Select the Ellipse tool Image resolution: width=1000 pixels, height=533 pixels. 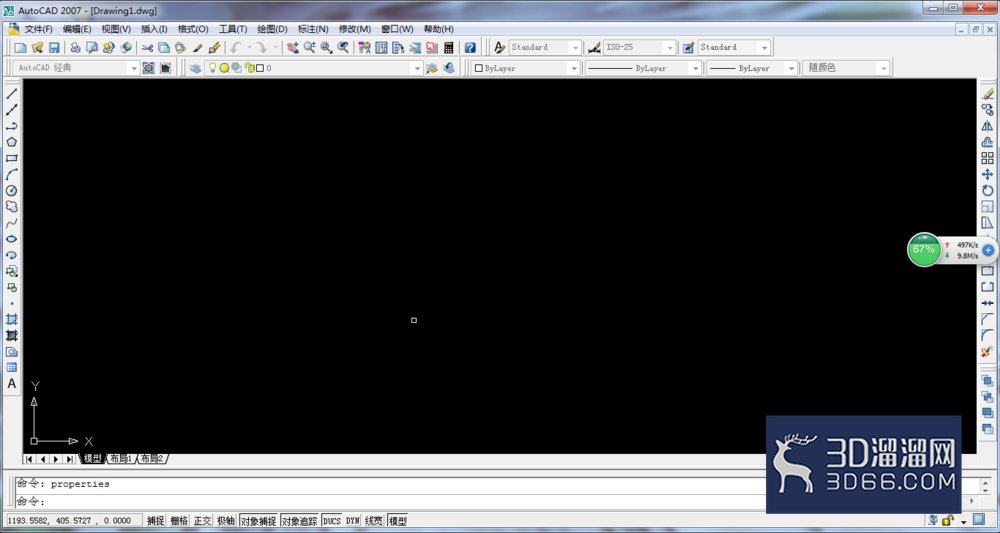11,238
